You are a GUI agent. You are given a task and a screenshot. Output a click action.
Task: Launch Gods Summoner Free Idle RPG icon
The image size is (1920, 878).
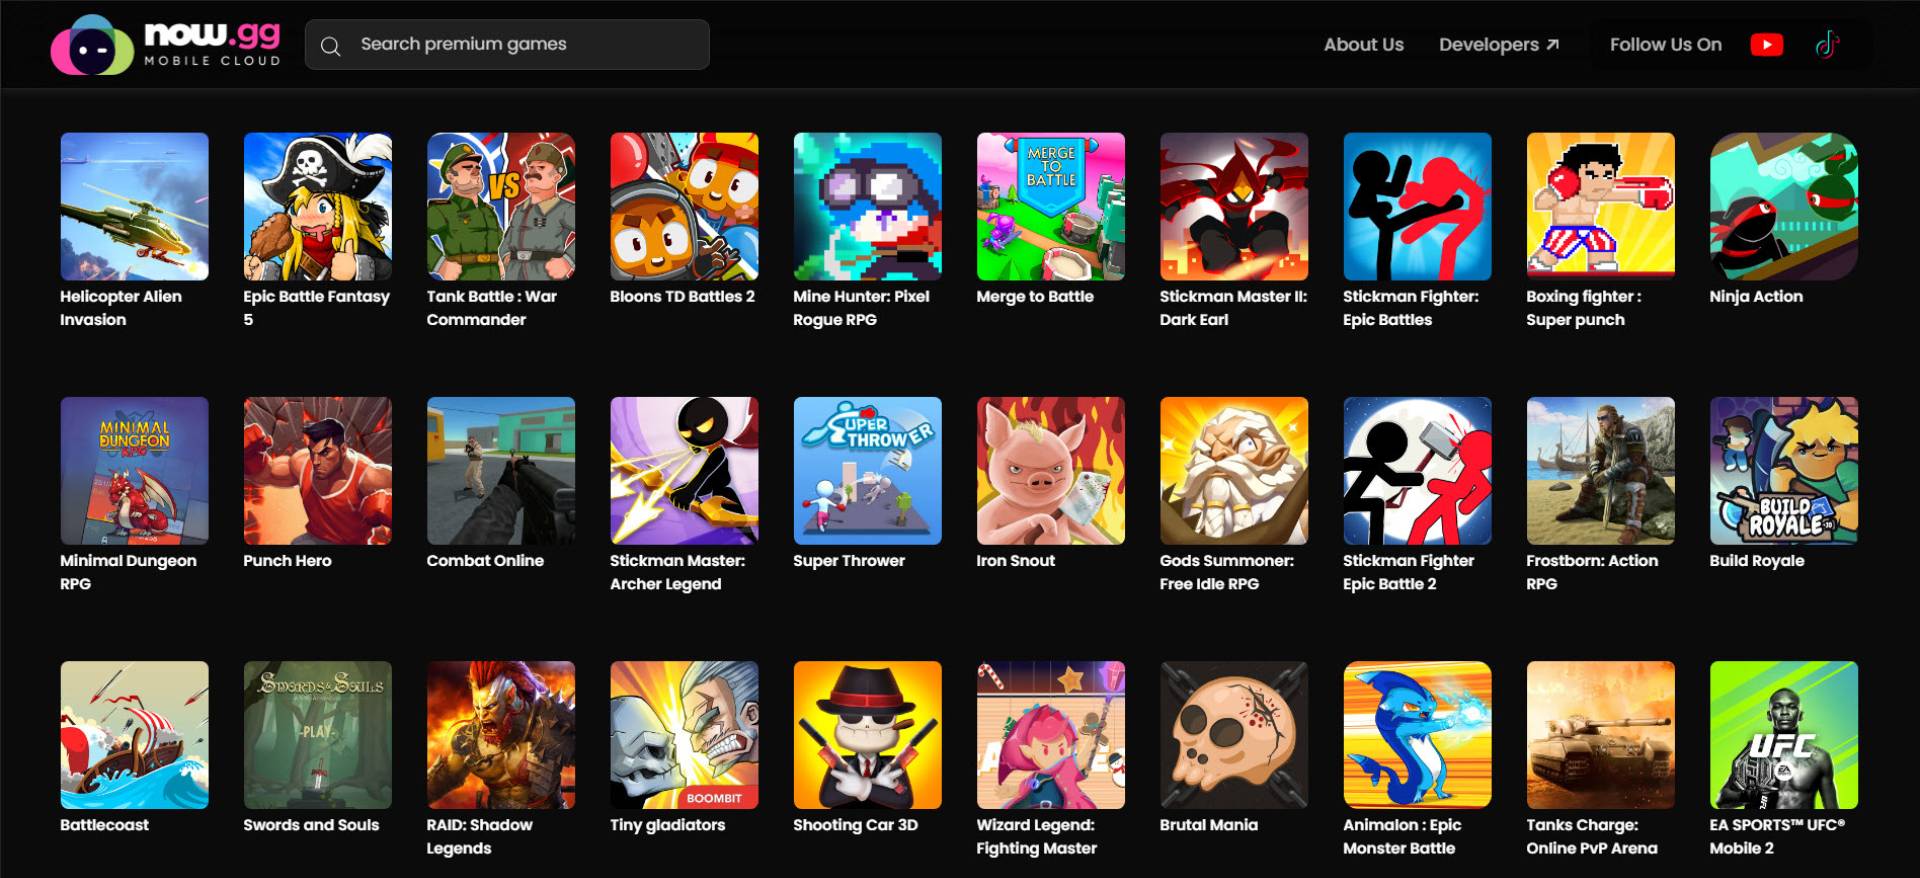(1234, 471)
